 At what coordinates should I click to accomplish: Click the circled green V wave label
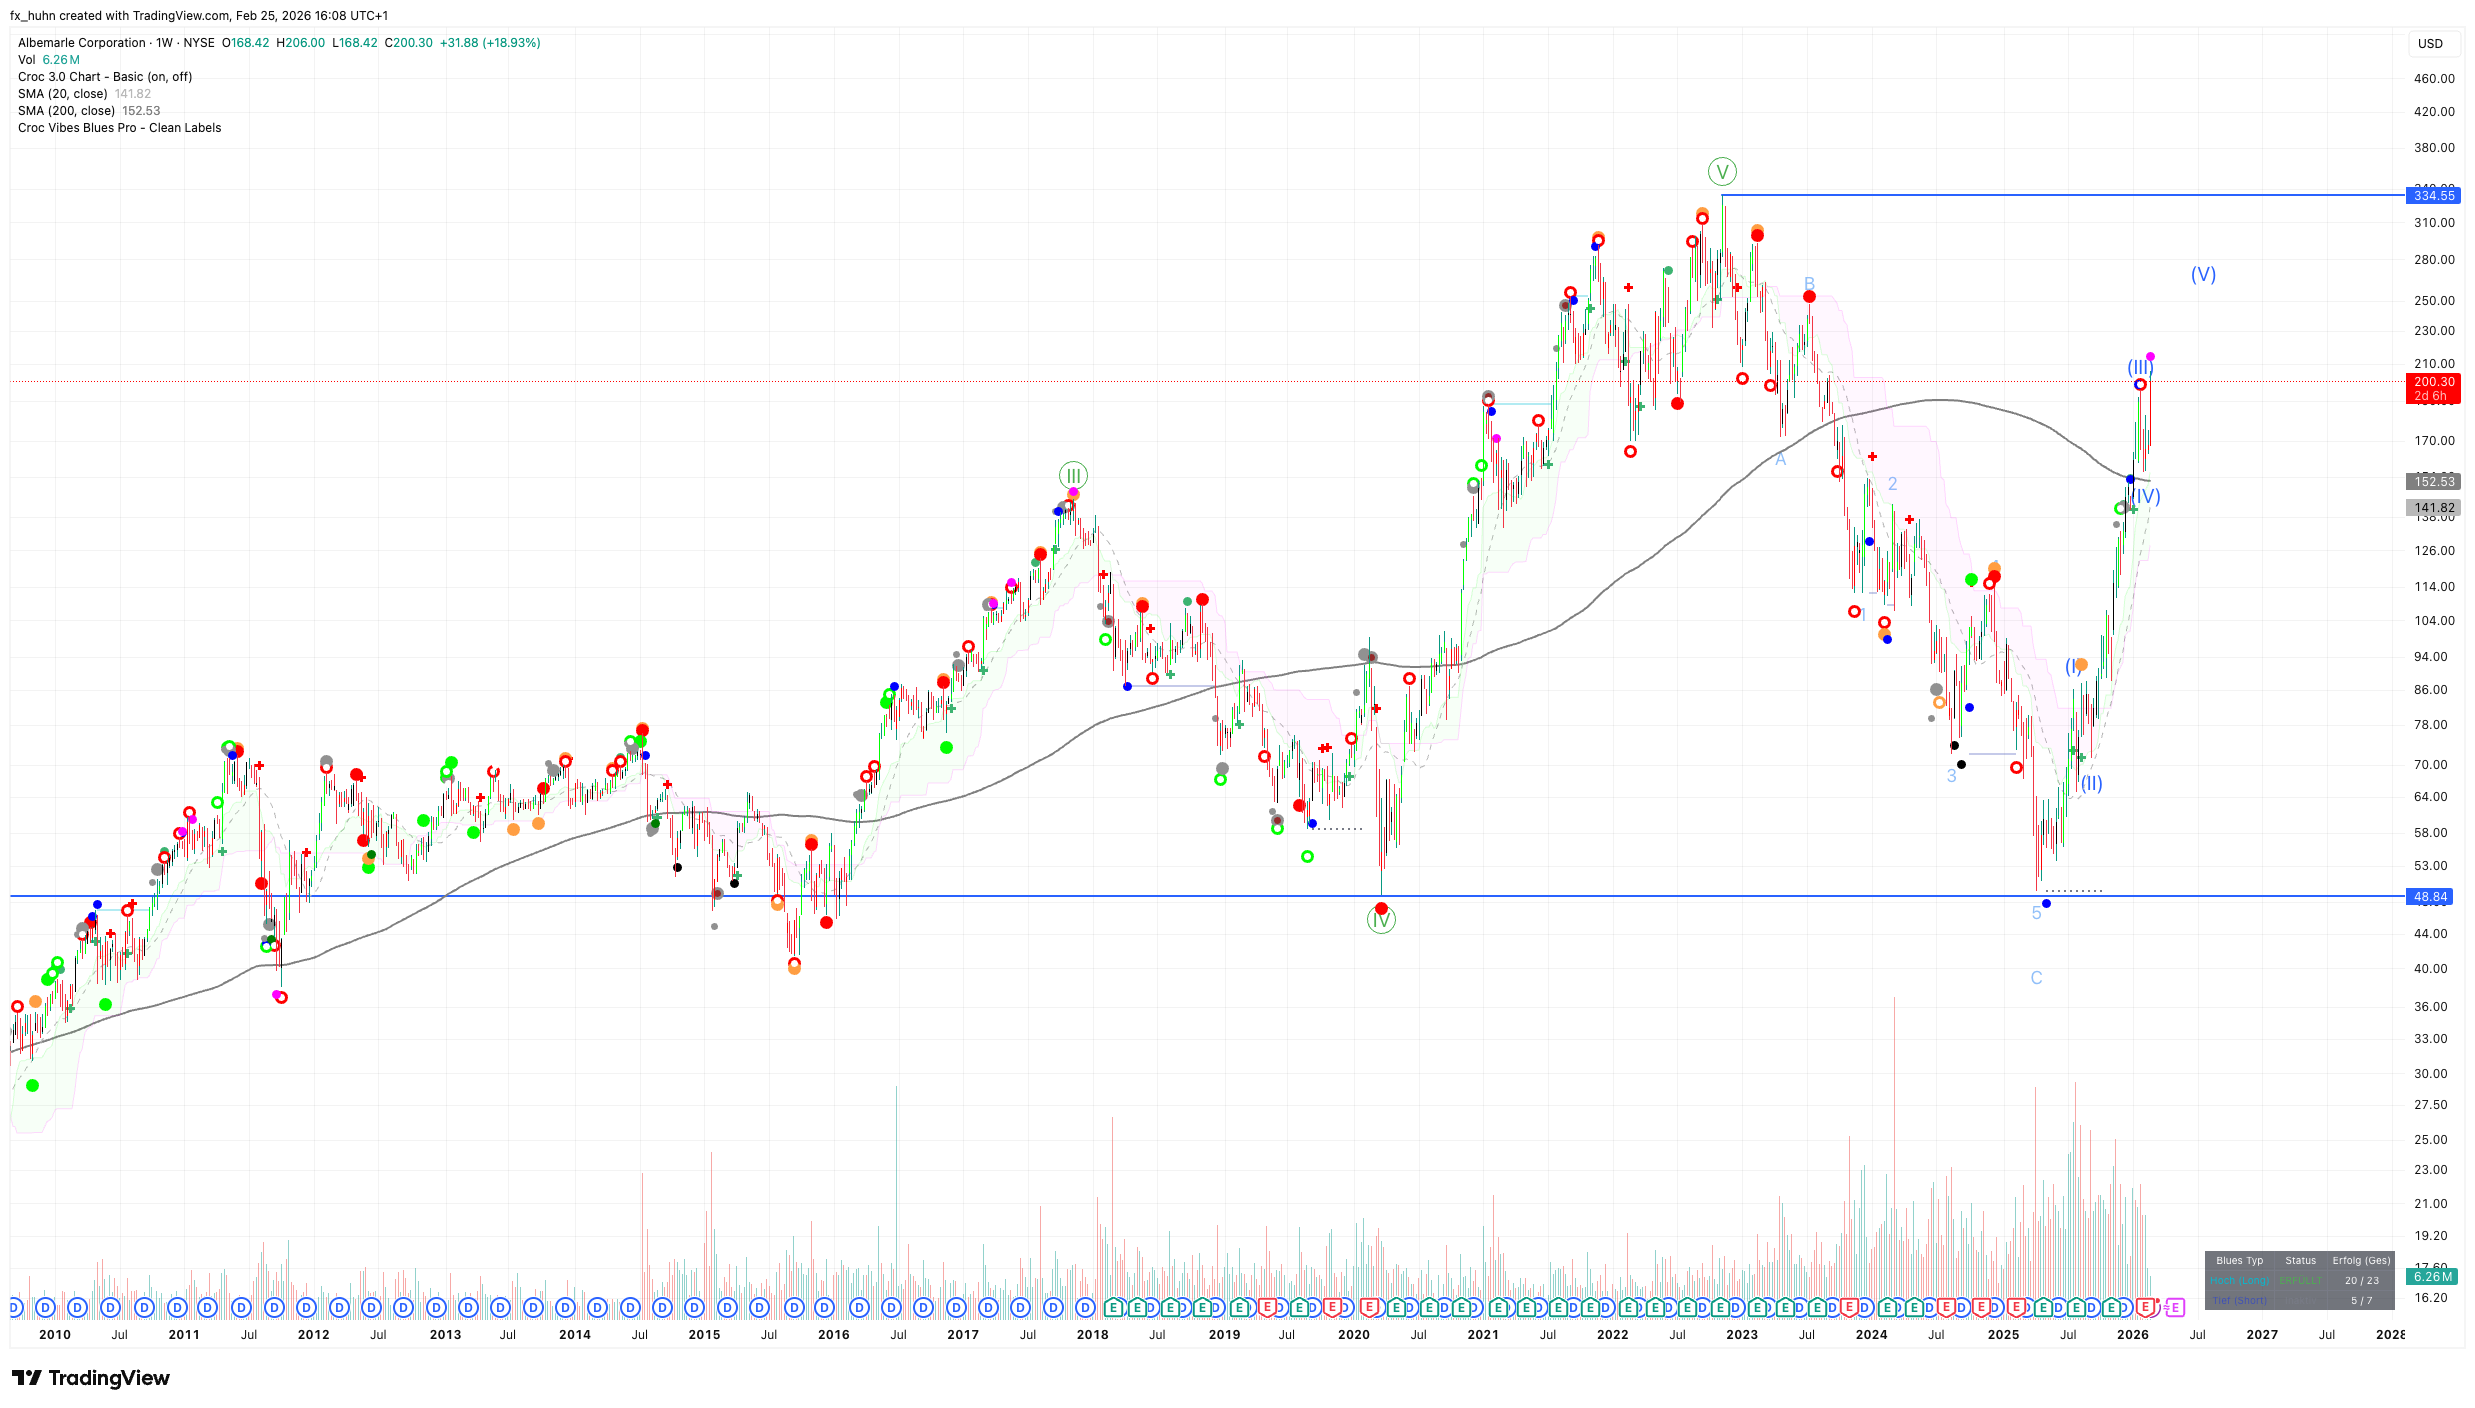(x=1722, y=172)
